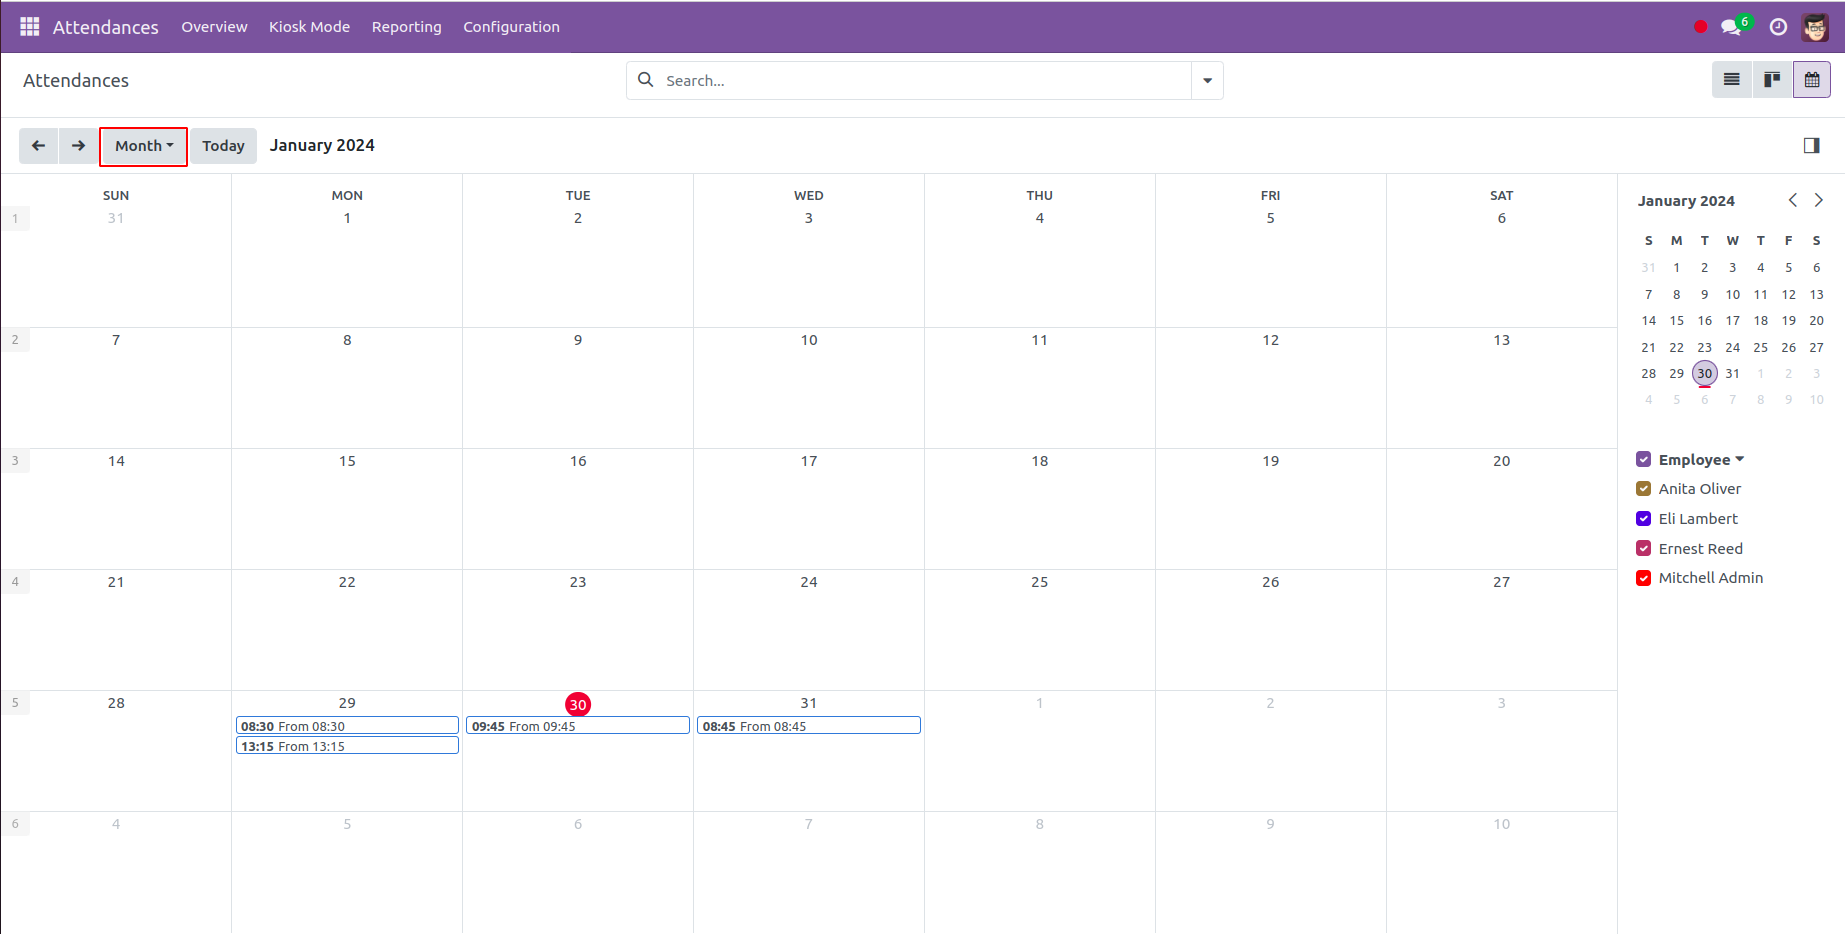Open the conversations chat icon

1731,27
